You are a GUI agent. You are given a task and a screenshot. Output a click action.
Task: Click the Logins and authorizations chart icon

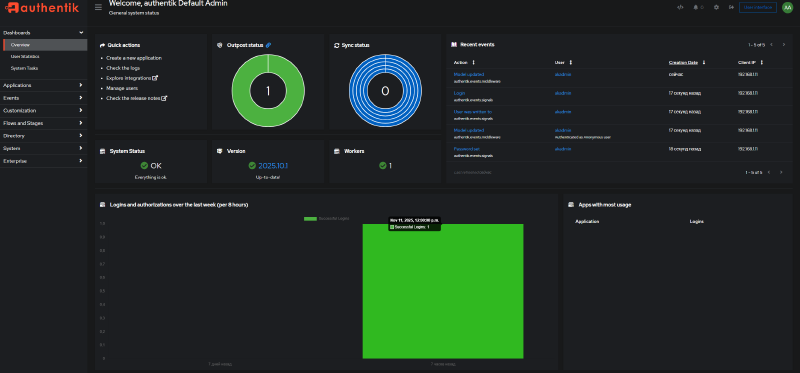103,205
